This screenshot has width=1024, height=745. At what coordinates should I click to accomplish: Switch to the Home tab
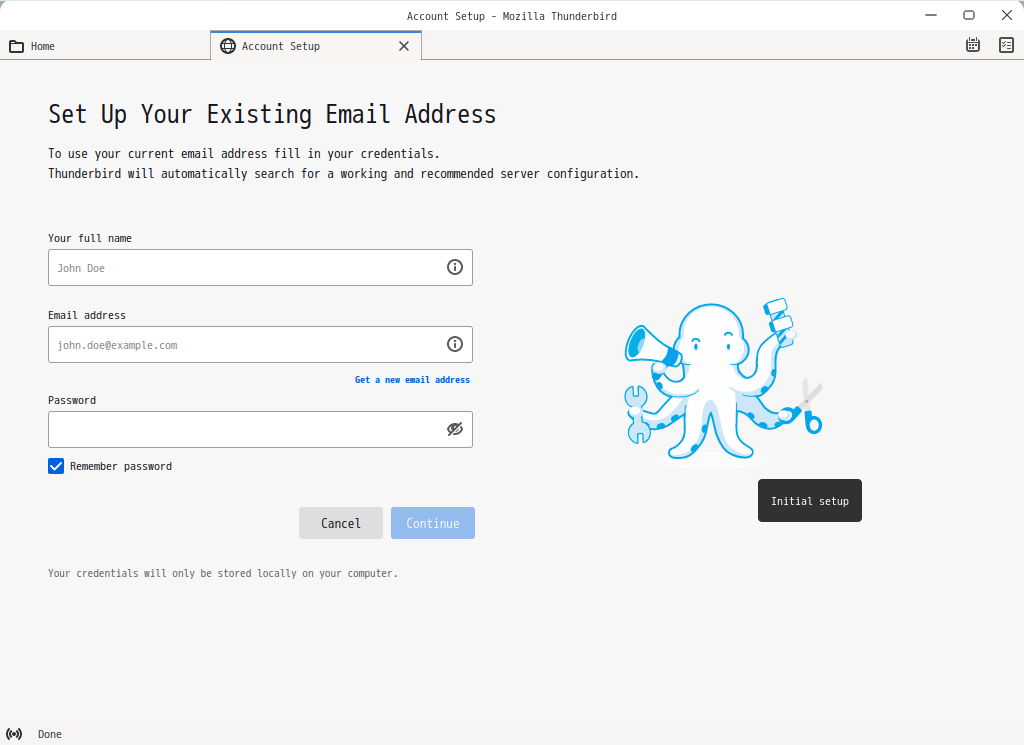[104, 46]
